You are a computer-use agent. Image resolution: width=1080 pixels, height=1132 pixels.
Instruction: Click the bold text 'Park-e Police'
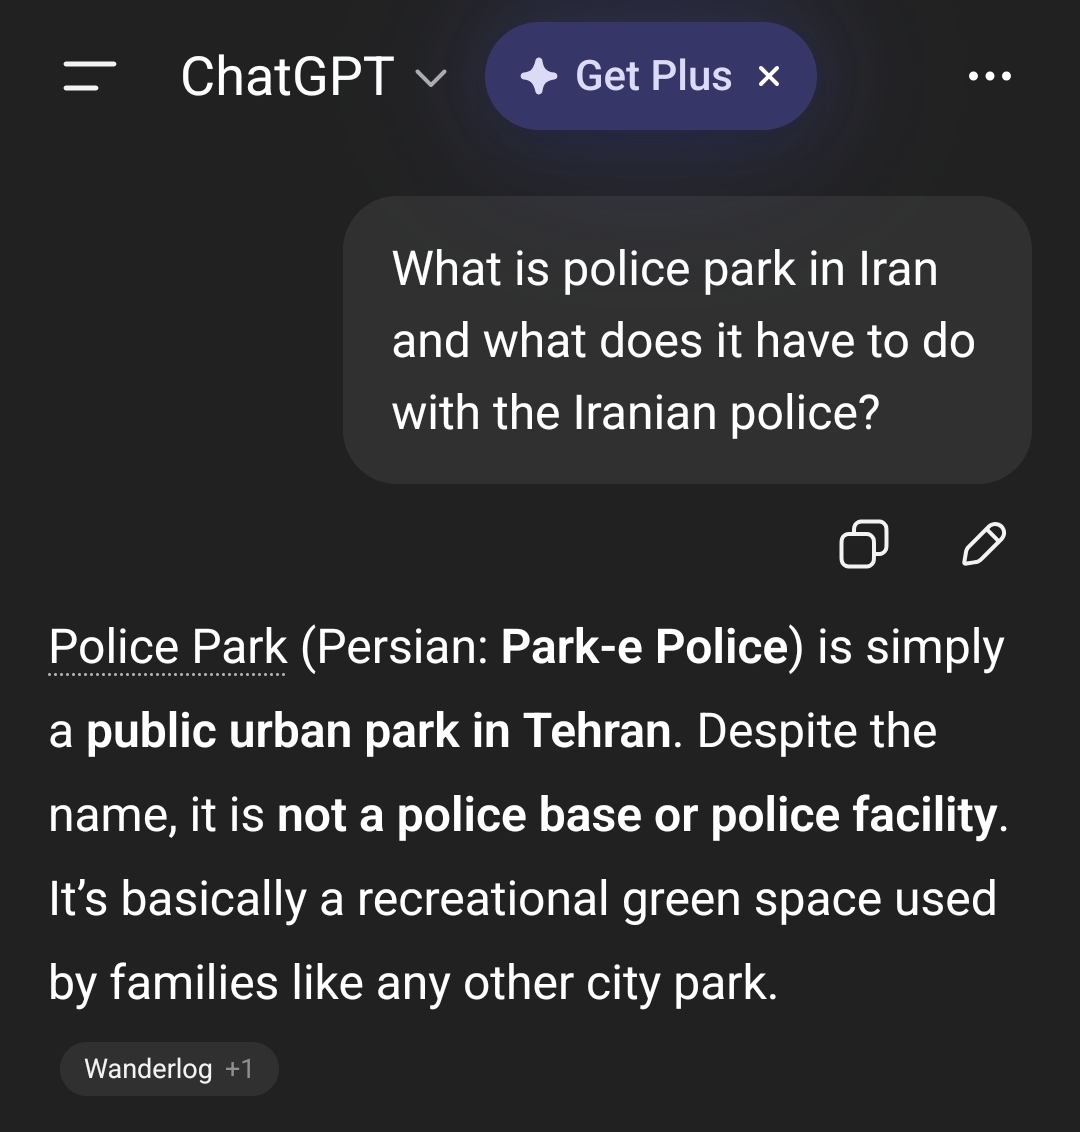pos(645,647)
